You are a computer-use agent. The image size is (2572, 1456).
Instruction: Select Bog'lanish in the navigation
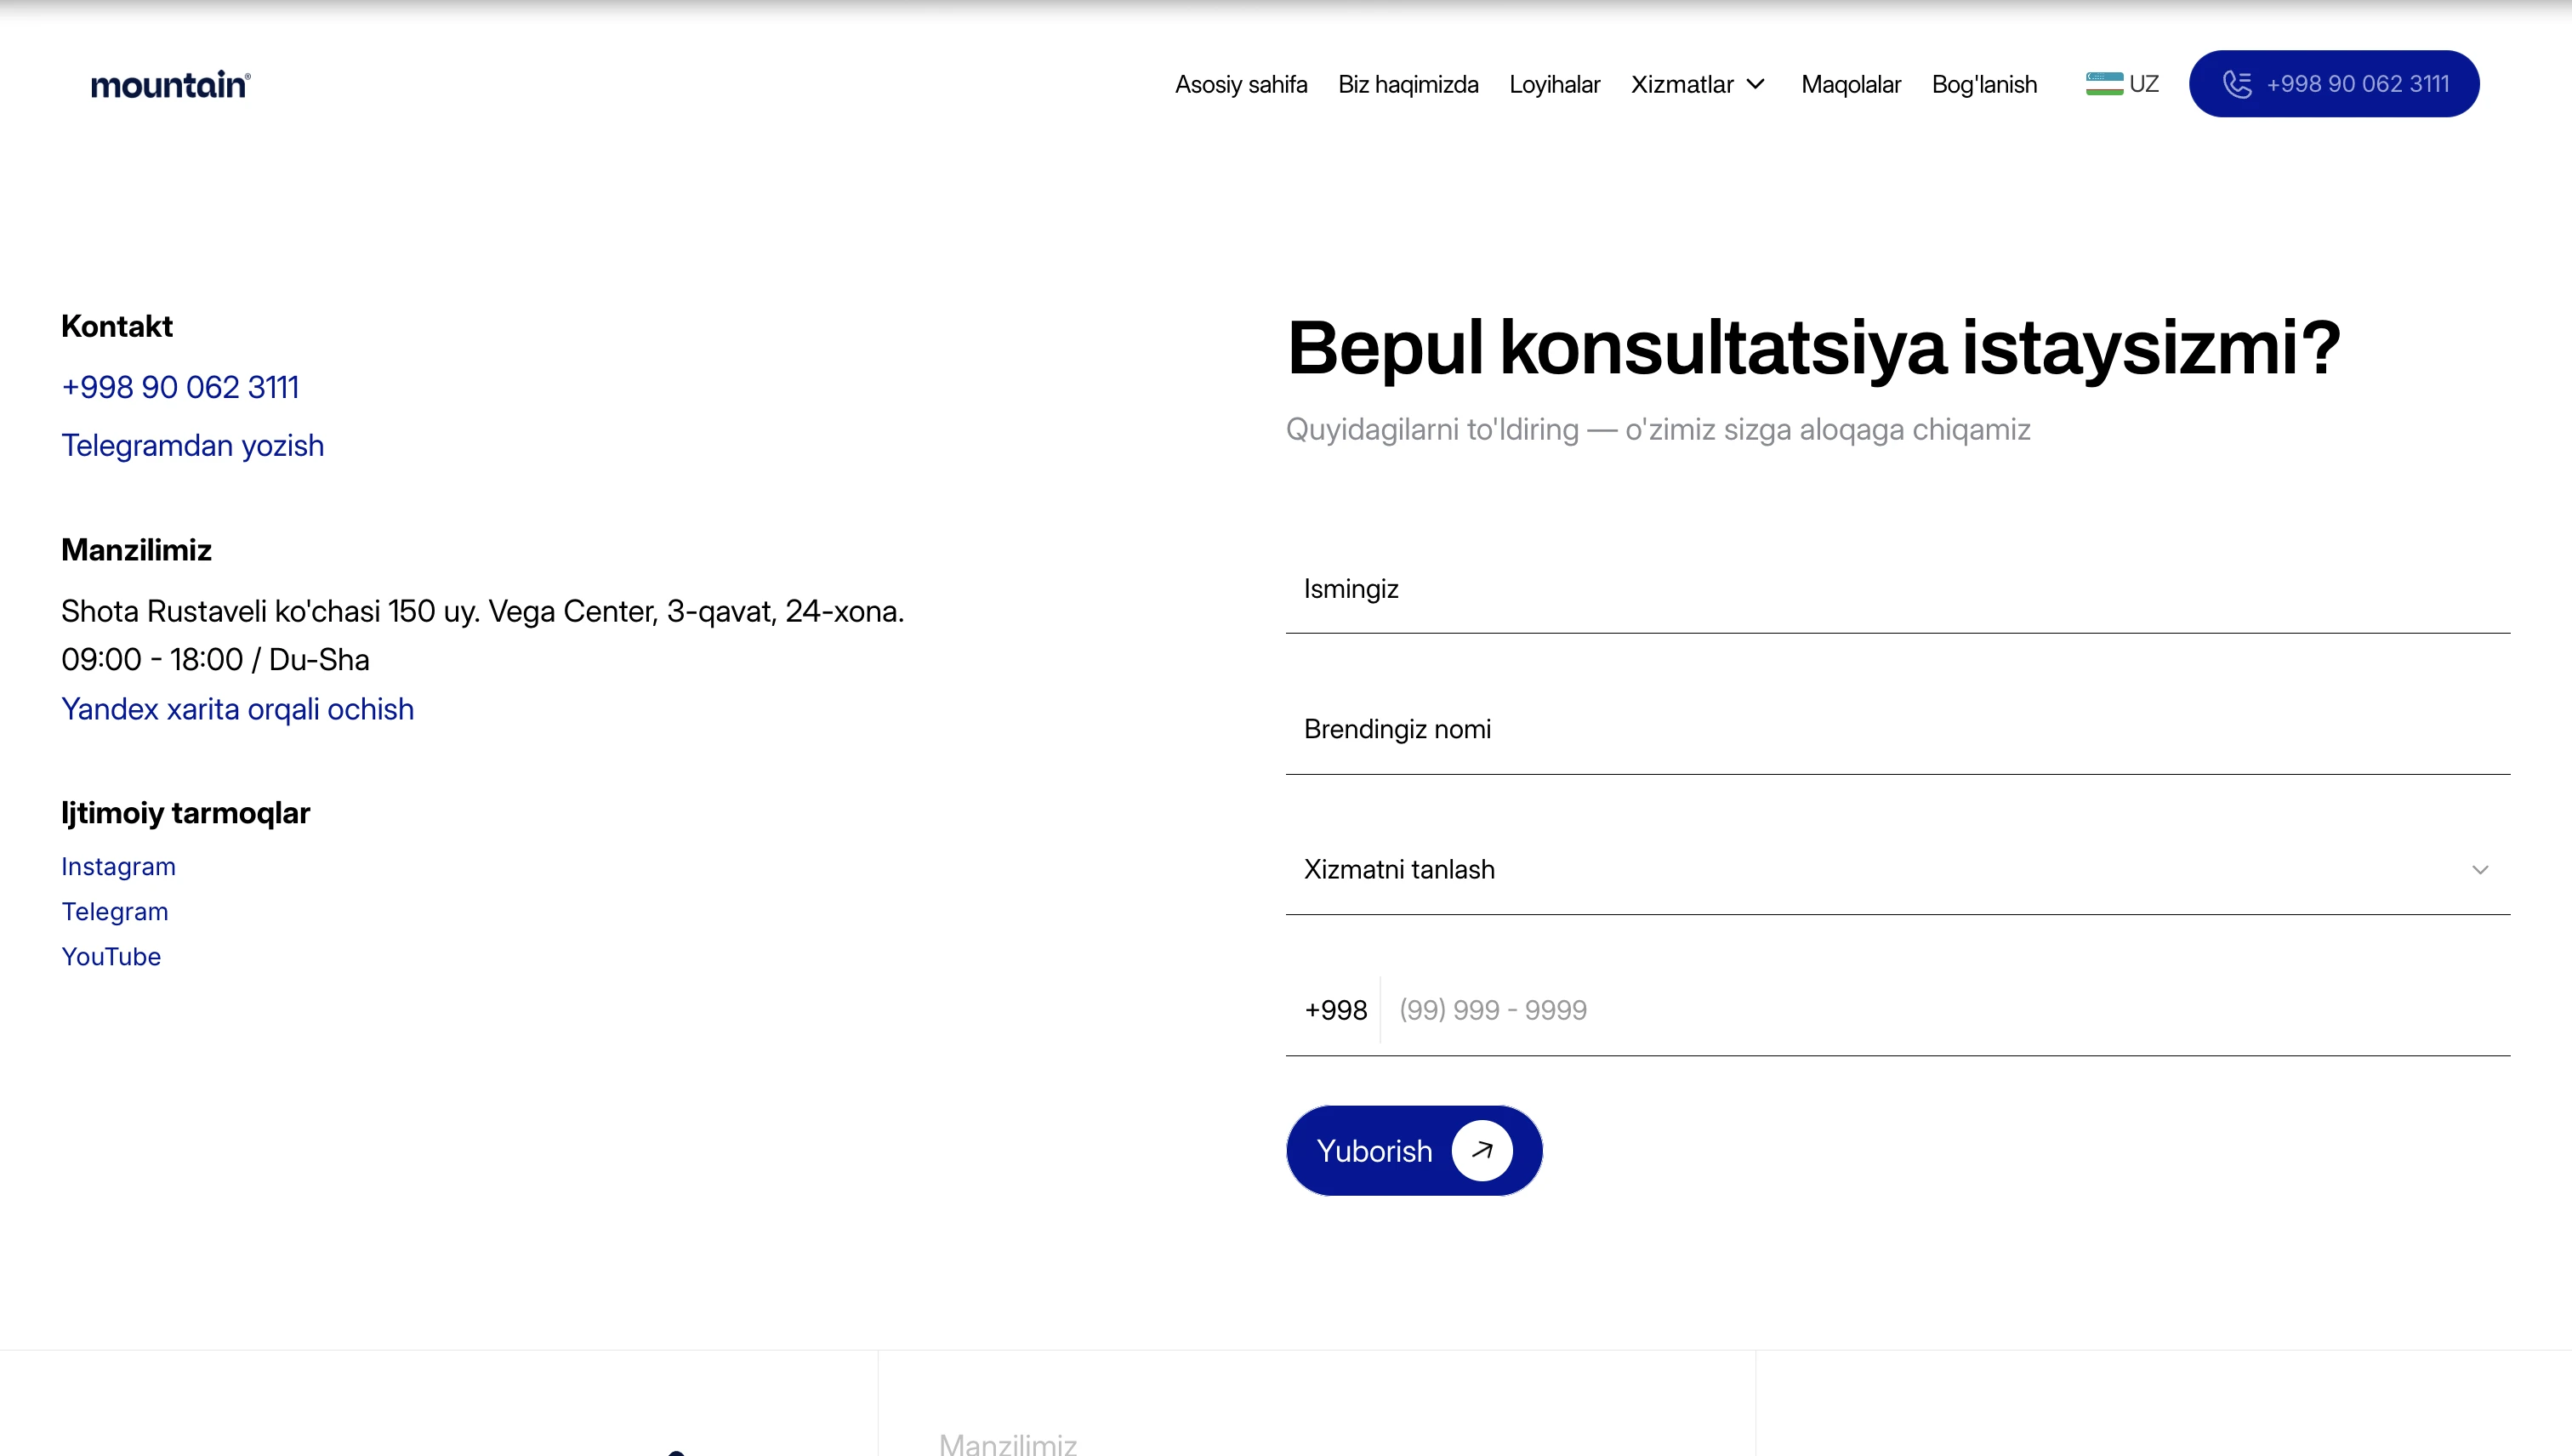coord(1984,85)
